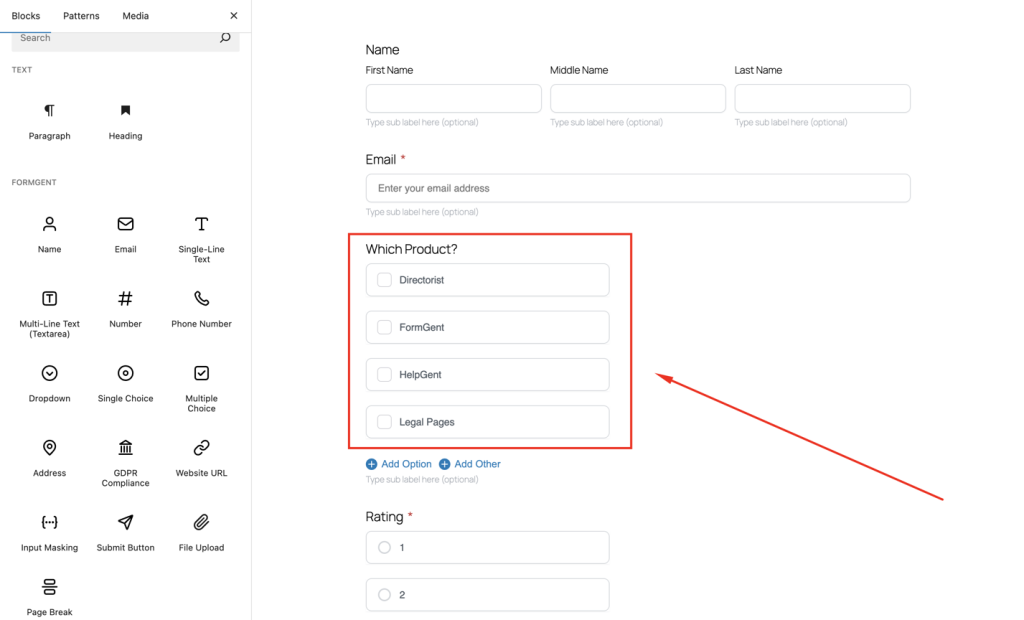
Task: Add the GDPR Compliance block
Action: pos(125,463)
